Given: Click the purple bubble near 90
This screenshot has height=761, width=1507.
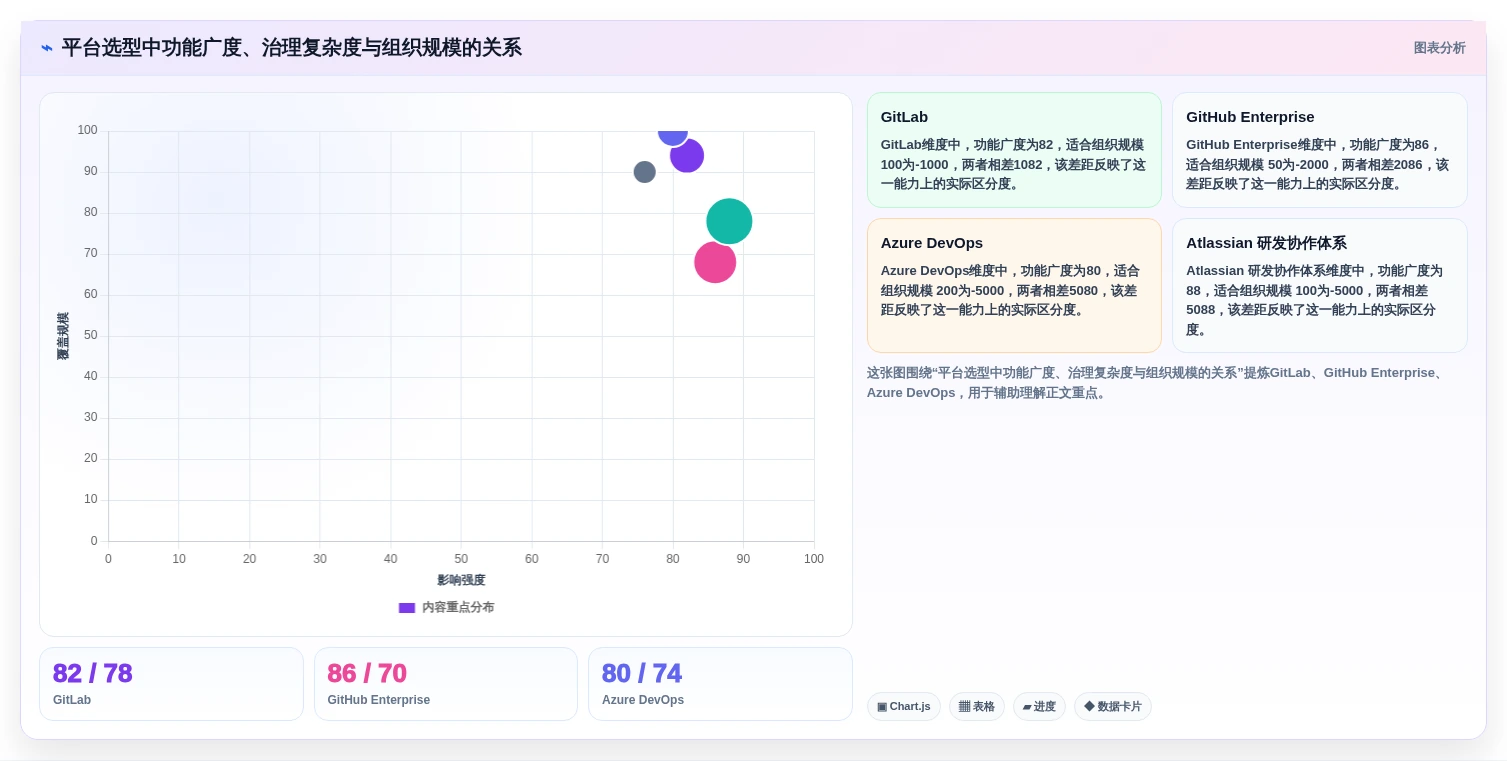Looking at the screenshot, I should coord(687,155).
